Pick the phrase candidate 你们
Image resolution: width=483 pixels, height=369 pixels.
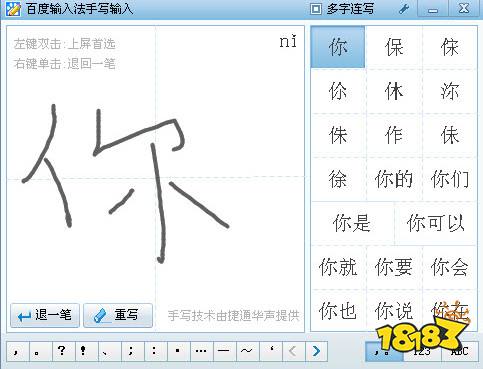(x=449, y=179)
